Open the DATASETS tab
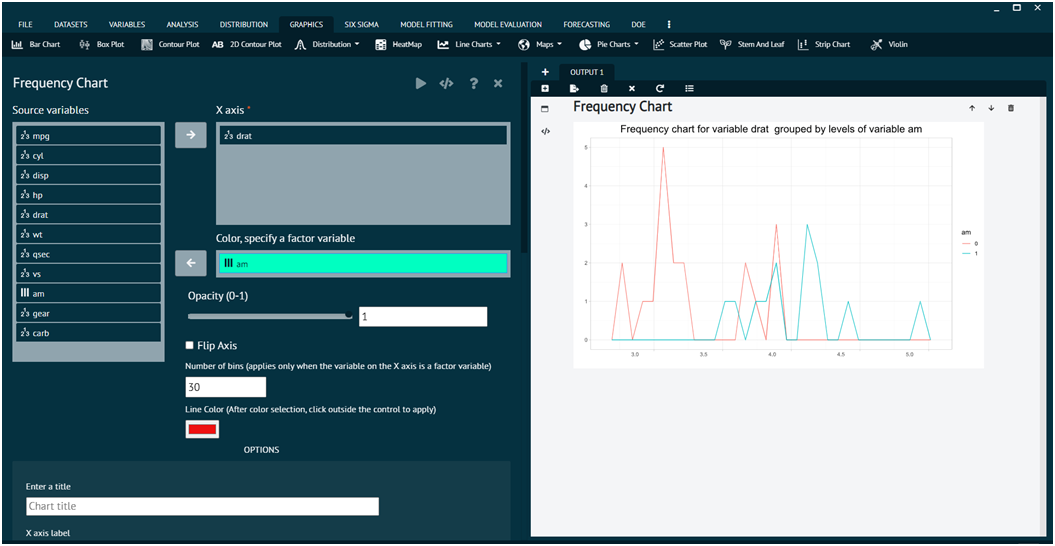 (71, 24)
